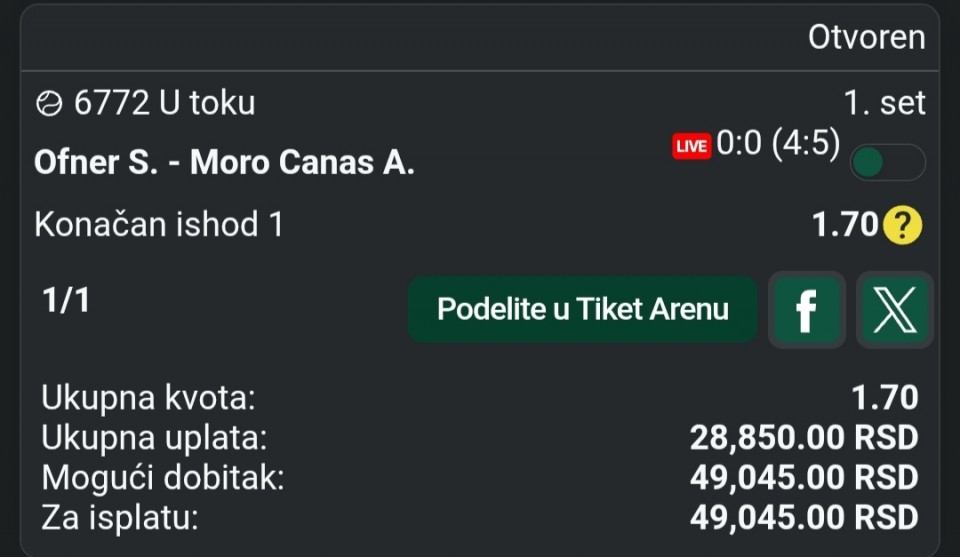
Task: Click the Otvoren ticket status label
Action: pos(866,38)
